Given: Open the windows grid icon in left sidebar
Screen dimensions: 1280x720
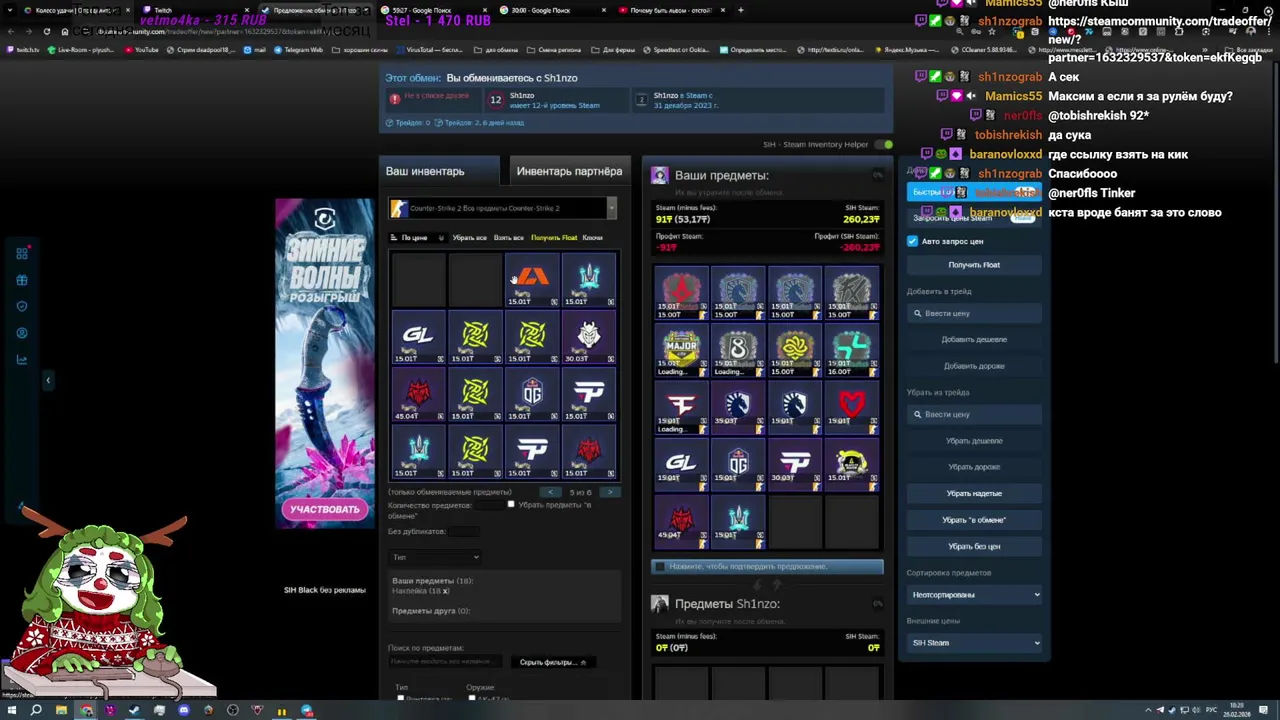Looking at the screenshot, I should pyautogui.click(x=22, y=253).
